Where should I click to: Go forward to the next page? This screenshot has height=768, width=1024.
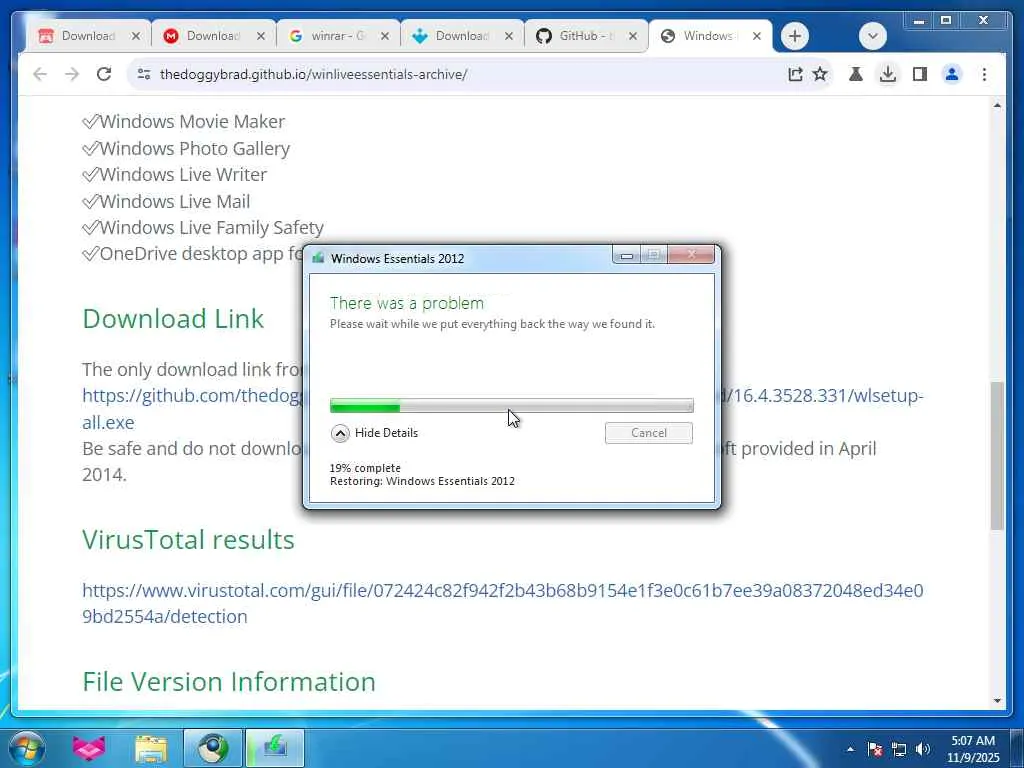tap(72, 74)
